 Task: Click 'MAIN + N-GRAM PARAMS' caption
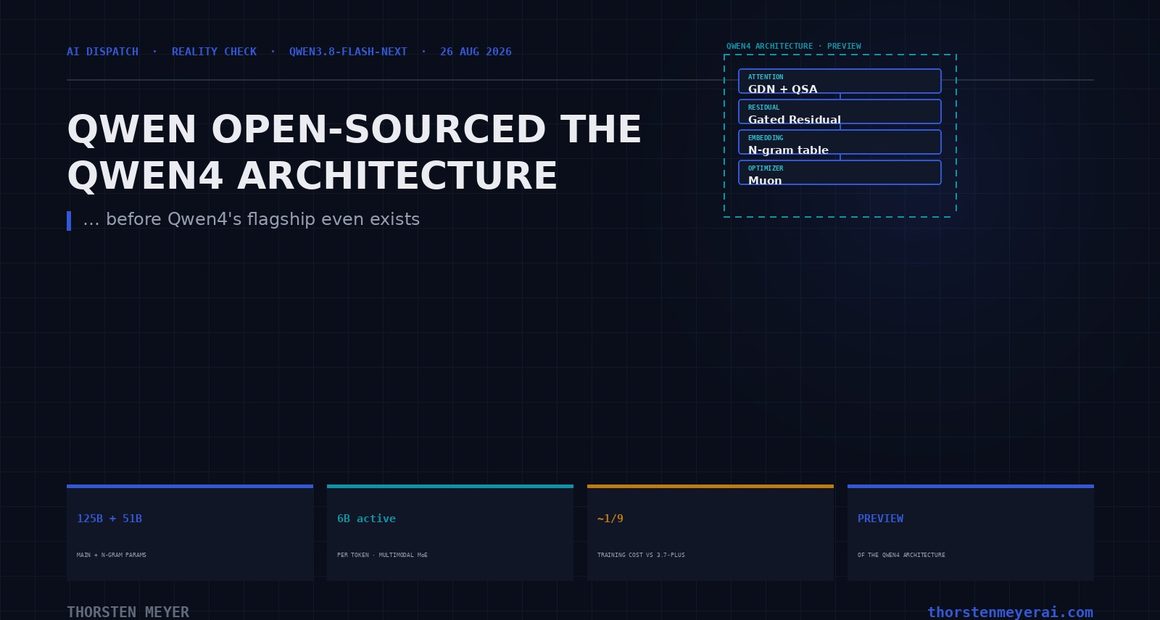click(112, 555)
